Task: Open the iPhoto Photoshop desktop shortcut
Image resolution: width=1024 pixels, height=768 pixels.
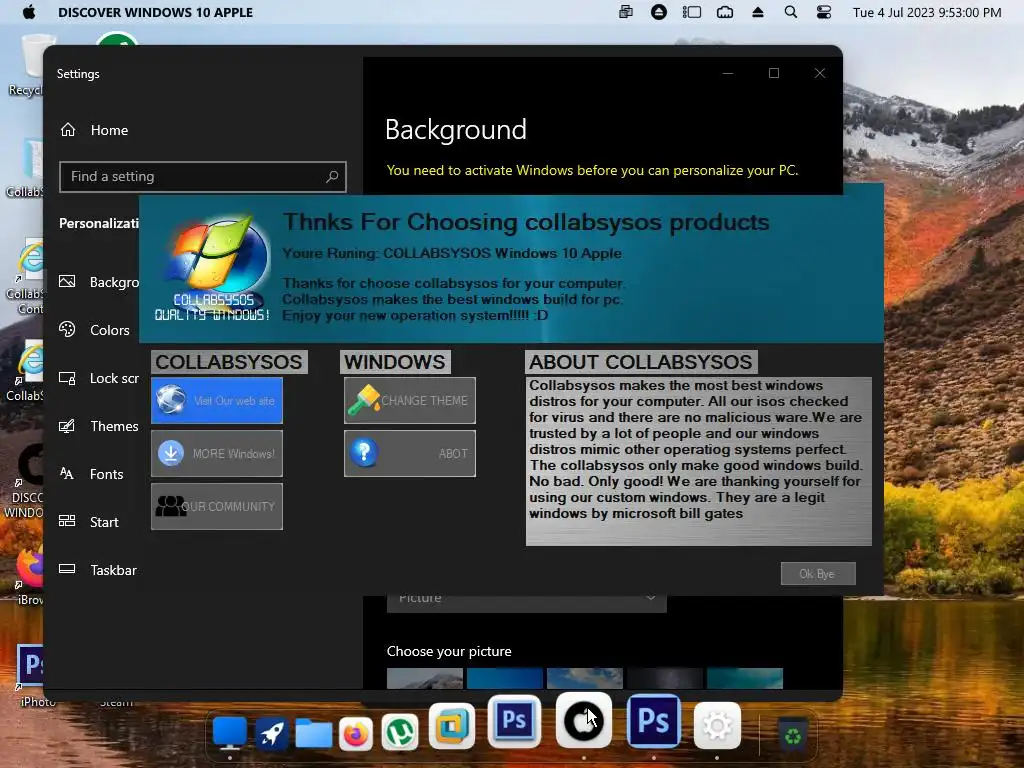Action: click(29, 676)
